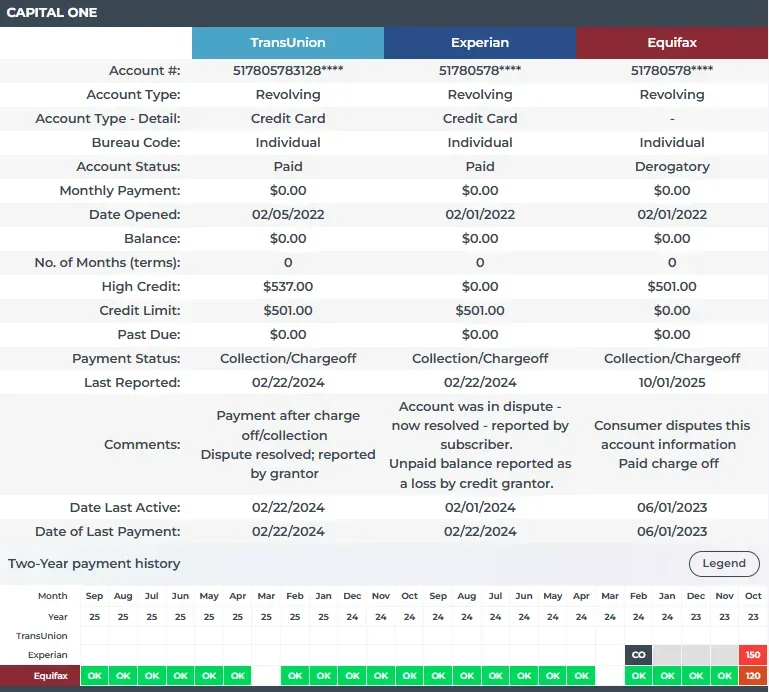The width and height of the screenshot is (769, 692).
Task: Click Equifax High Credit $501.00
Action: pos(672,286)
